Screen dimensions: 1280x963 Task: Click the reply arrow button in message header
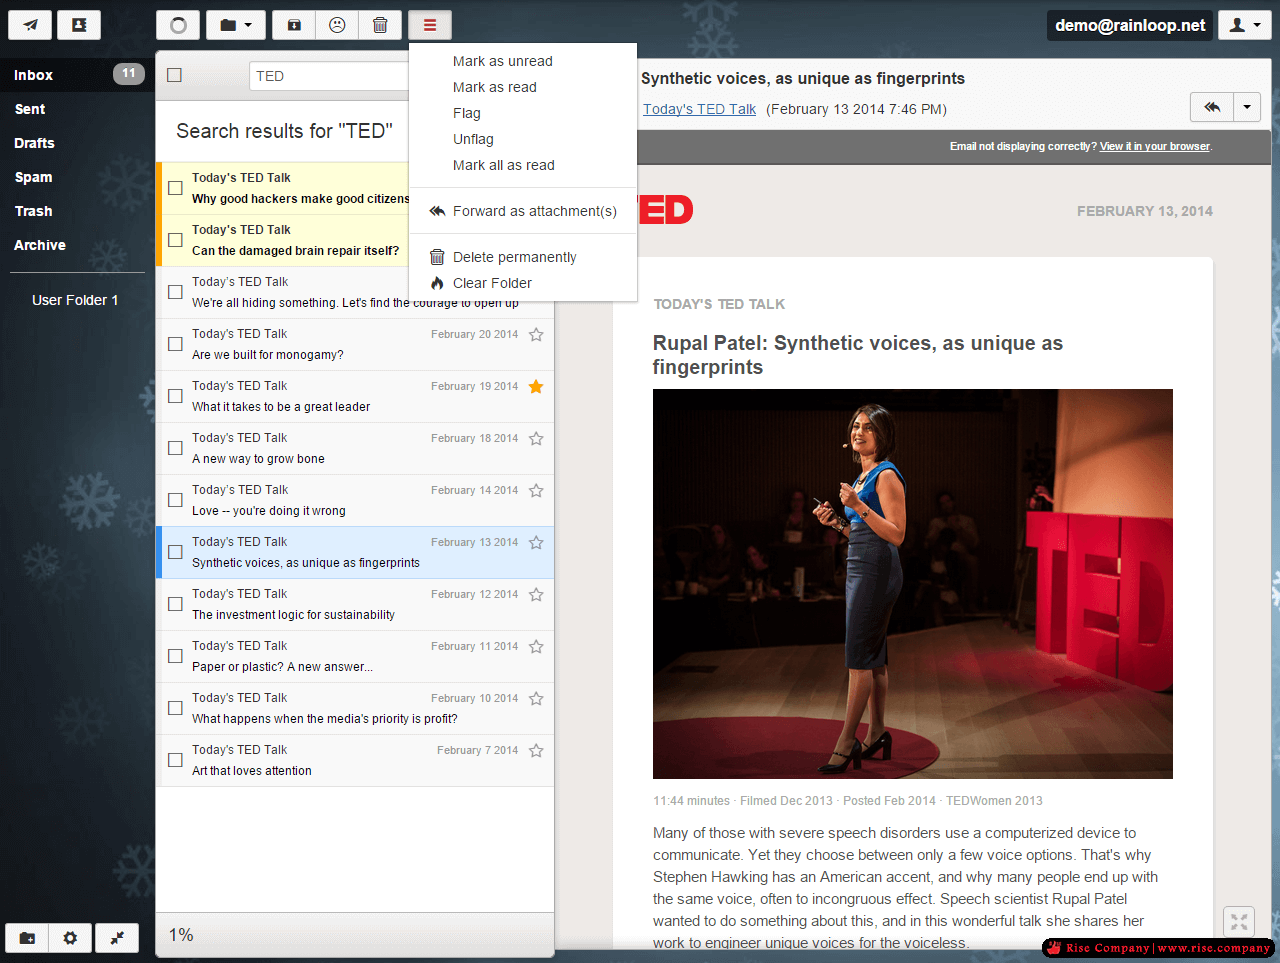click(x=1212, y=107)
